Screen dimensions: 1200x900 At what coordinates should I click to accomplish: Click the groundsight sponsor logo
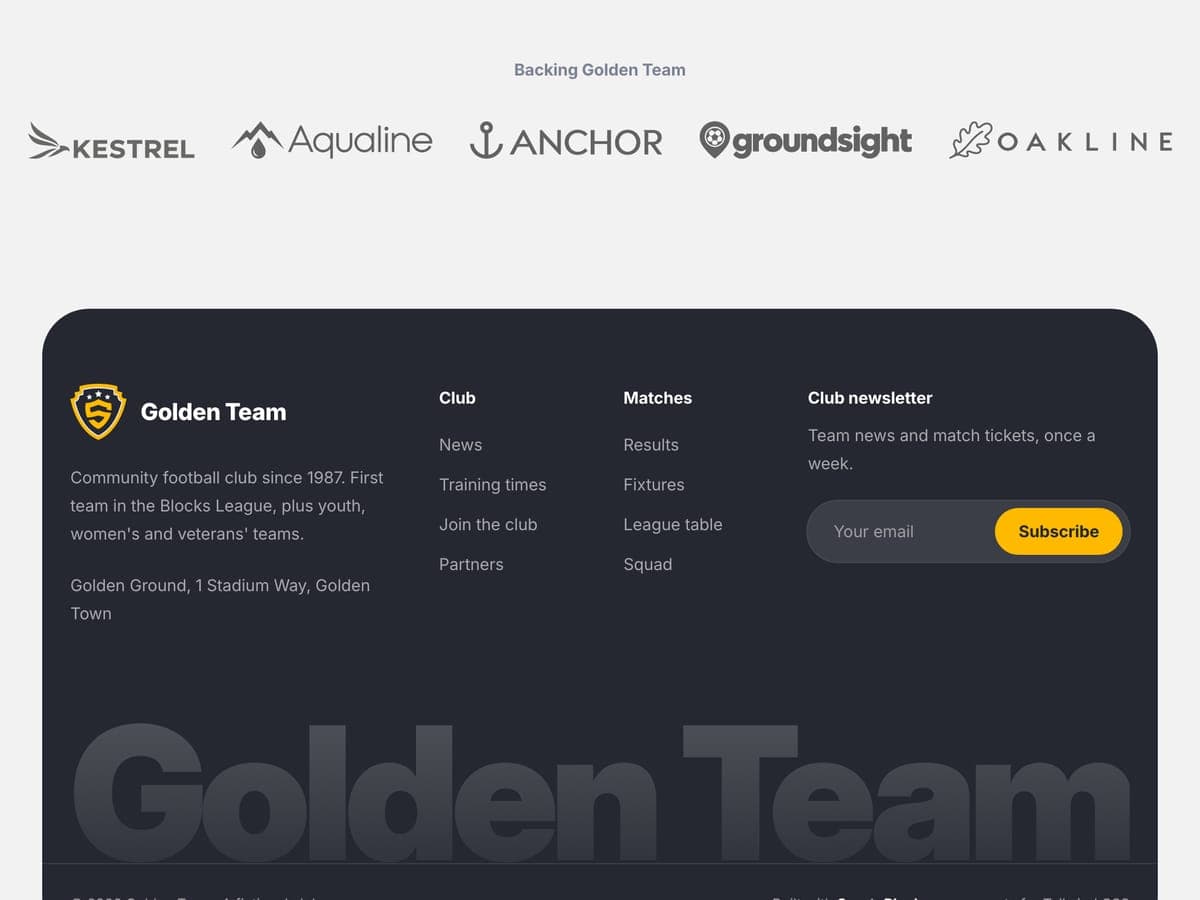(x=806, y=141)
